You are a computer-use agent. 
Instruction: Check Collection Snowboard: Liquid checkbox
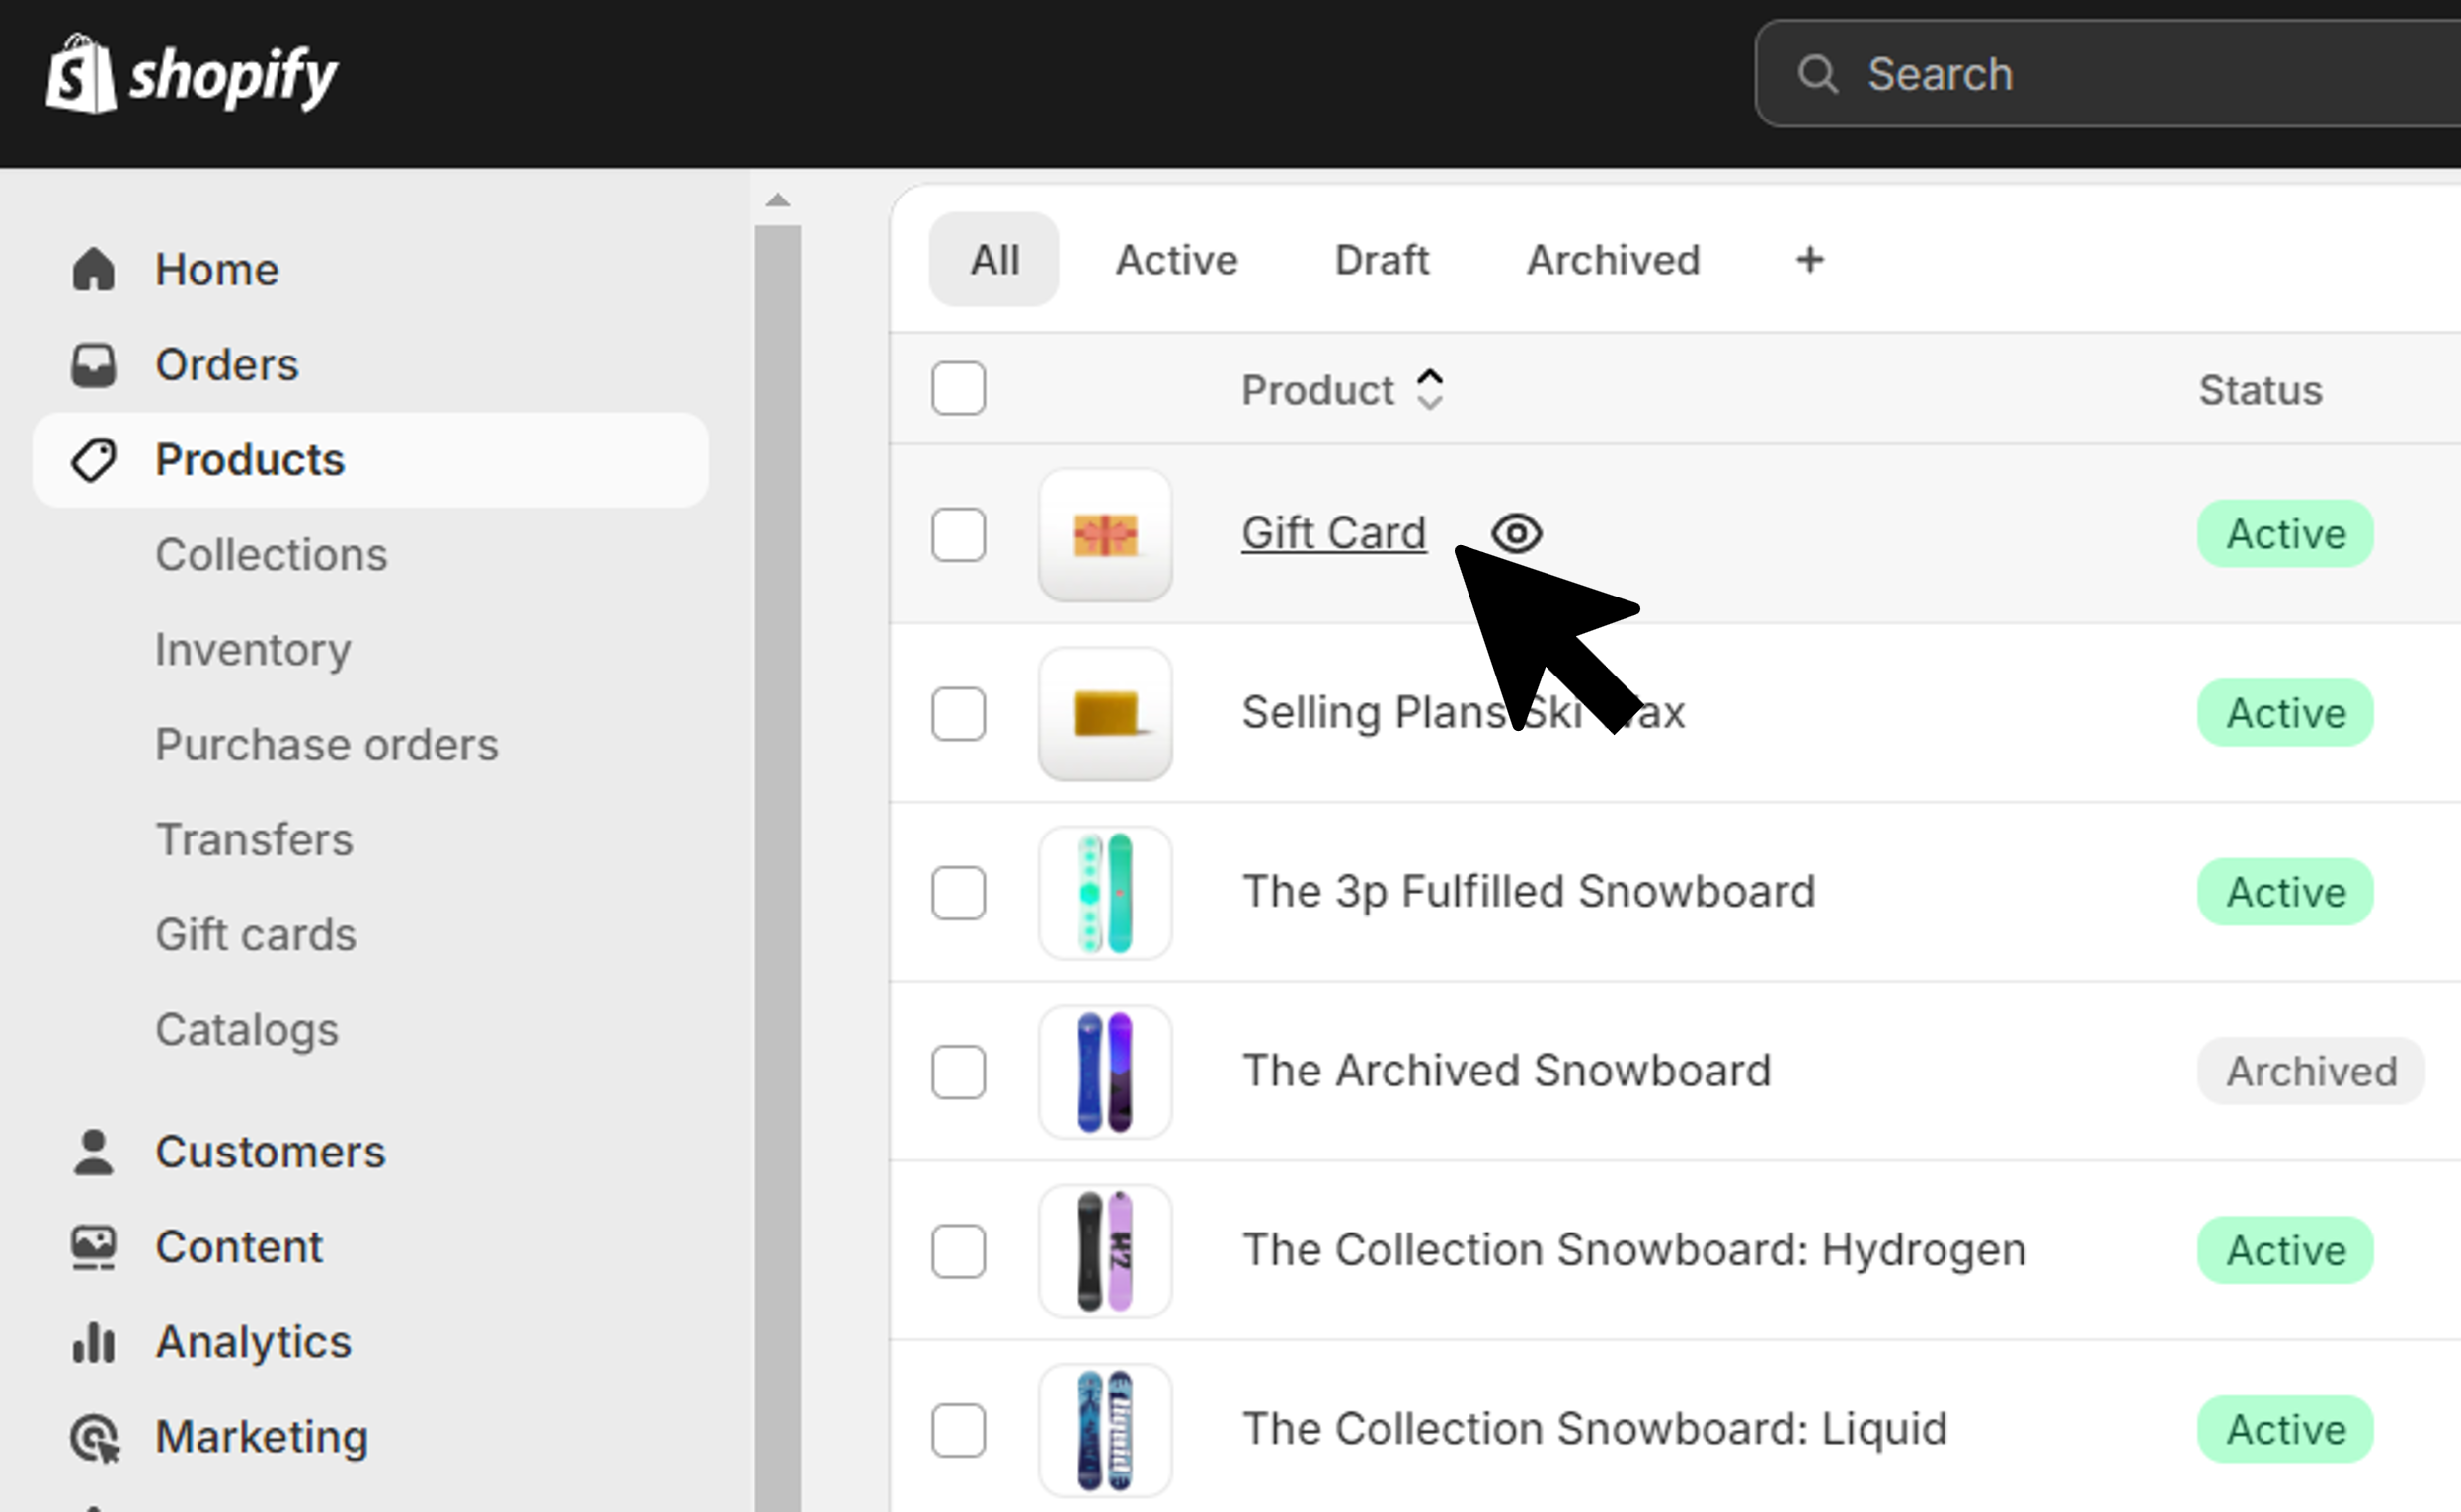[958, 1430]
